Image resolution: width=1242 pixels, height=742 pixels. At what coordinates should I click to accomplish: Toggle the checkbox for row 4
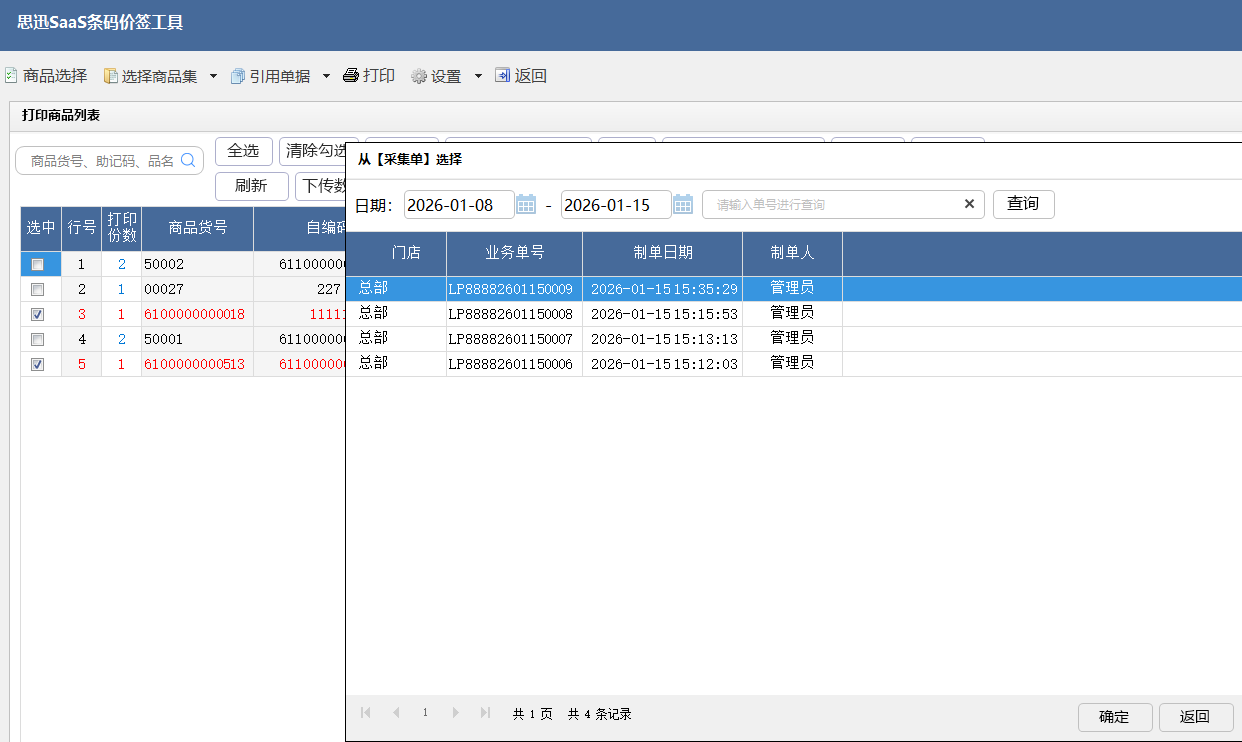(38, 340)
